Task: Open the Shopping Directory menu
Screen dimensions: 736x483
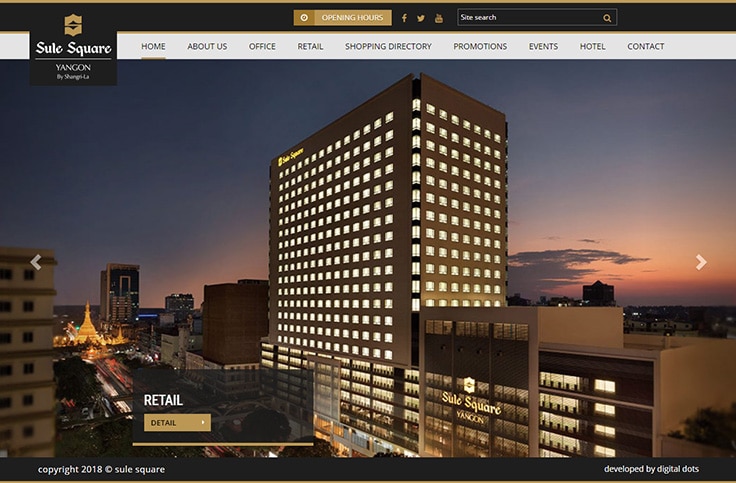Action: tap(388, 47)
